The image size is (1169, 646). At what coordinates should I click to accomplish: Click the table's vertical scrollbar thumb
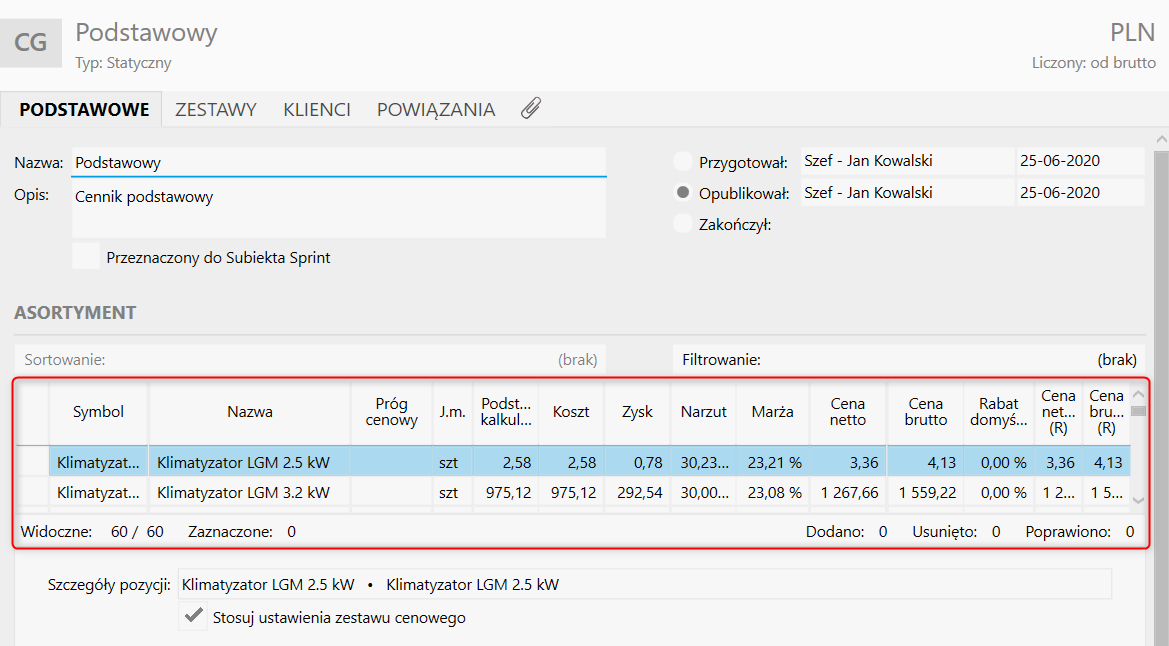pyautogui.click(x=1138, y=410)
